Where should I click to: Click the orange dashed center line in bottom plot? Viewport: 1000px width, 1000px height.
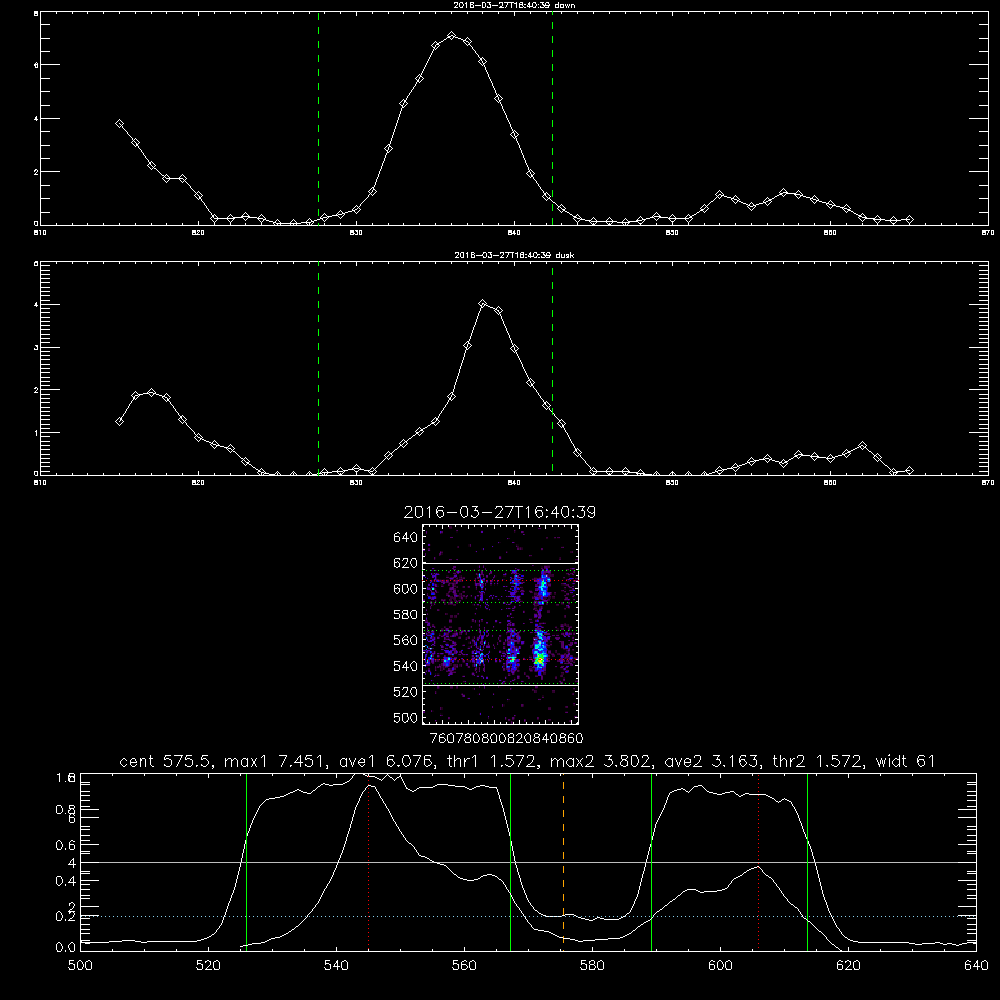click(563, 861)
